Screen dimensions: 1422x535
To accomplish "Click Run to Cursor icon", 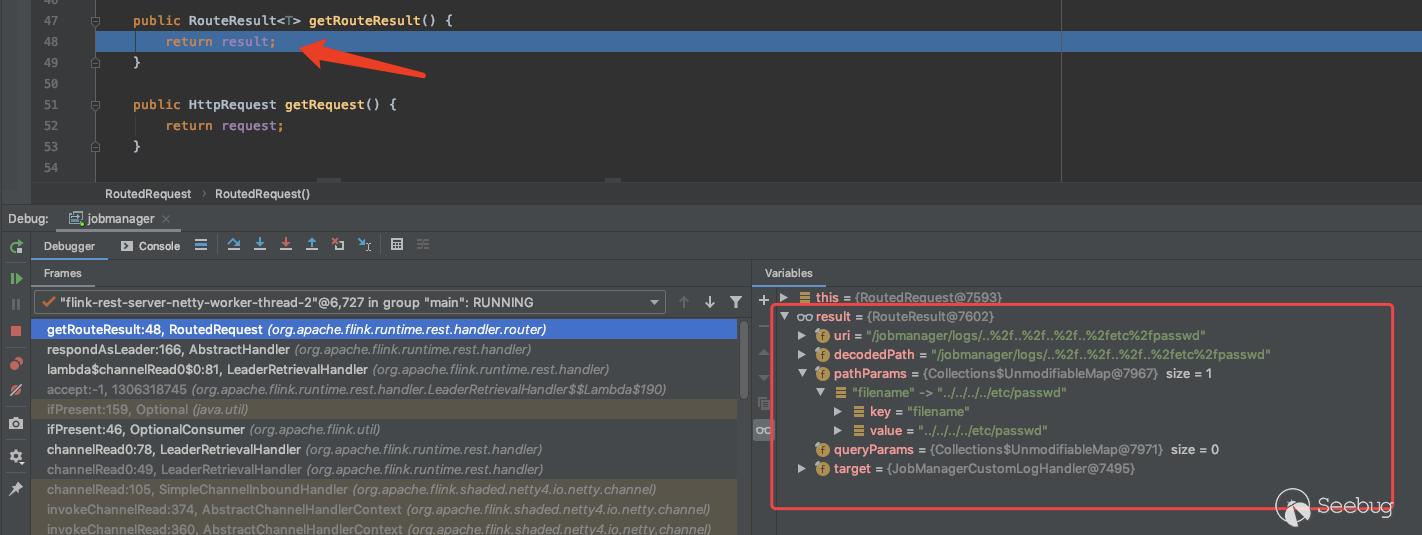I will (365, 245).
